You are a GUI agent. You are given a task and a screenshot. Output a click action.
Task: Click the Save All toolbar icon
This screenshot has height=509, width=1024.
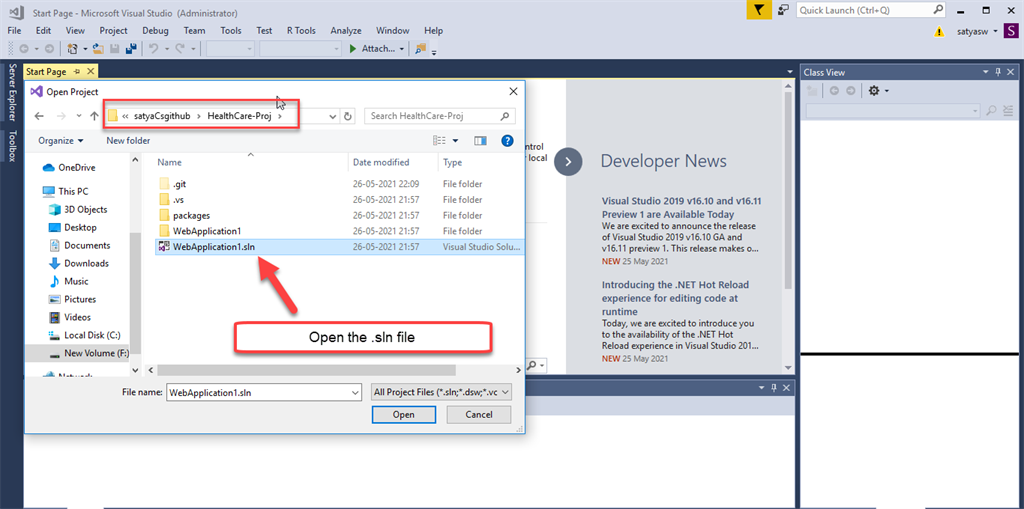(x=131, y=48)
